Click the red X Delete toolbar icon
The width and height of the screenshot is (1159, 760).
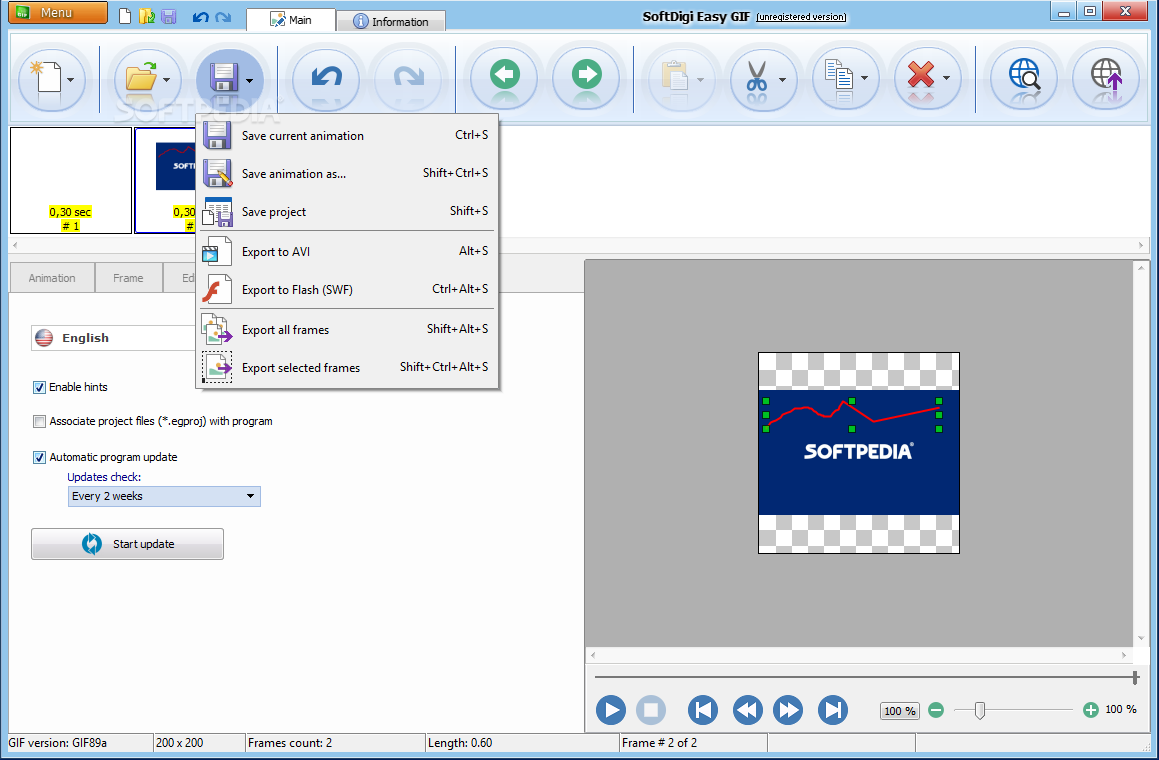[920, 76]
